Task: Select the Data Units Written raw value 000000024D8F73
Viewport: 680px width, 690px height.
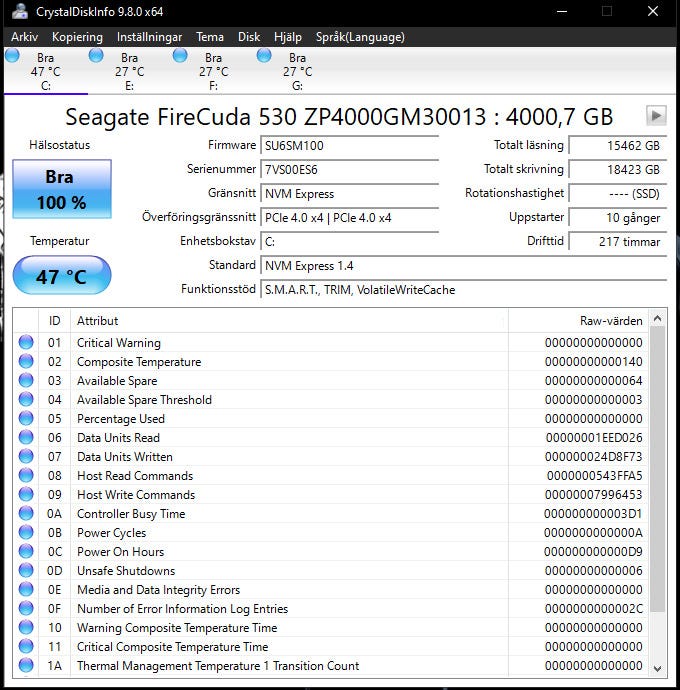Action: [x=594, y=456]
